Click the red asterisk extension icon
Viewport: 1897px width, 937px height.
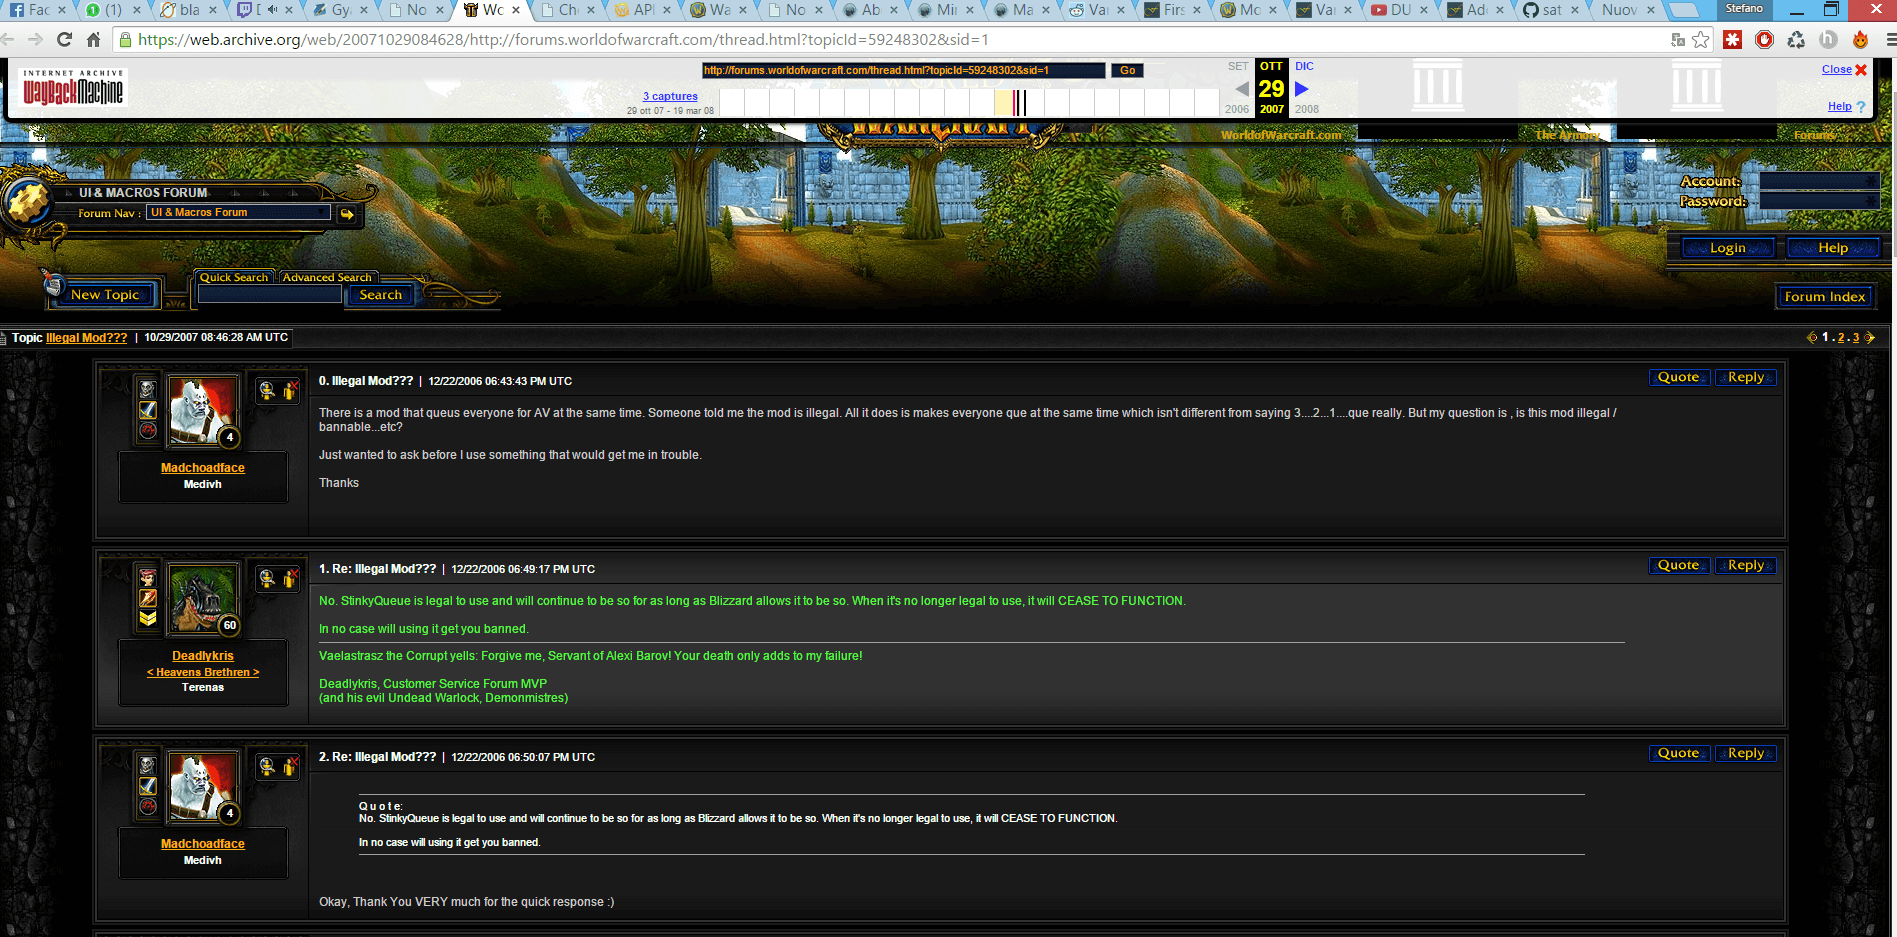[1733, 40]
